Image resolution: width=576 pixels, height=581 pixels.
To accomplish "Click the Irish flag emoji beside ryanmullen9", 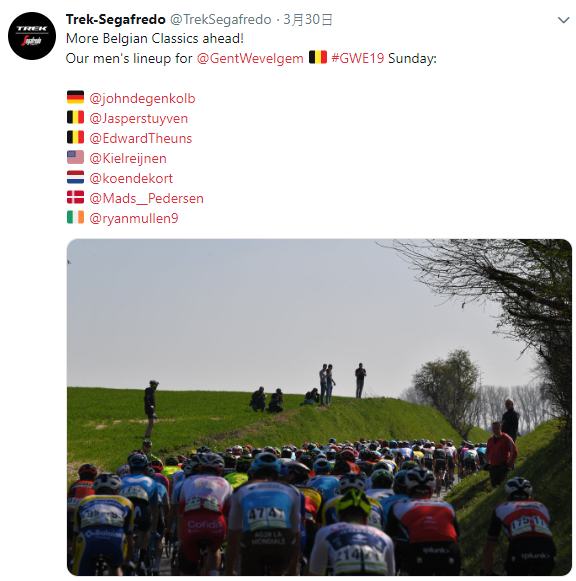I will pyautogui.click(x=76, y=218).
